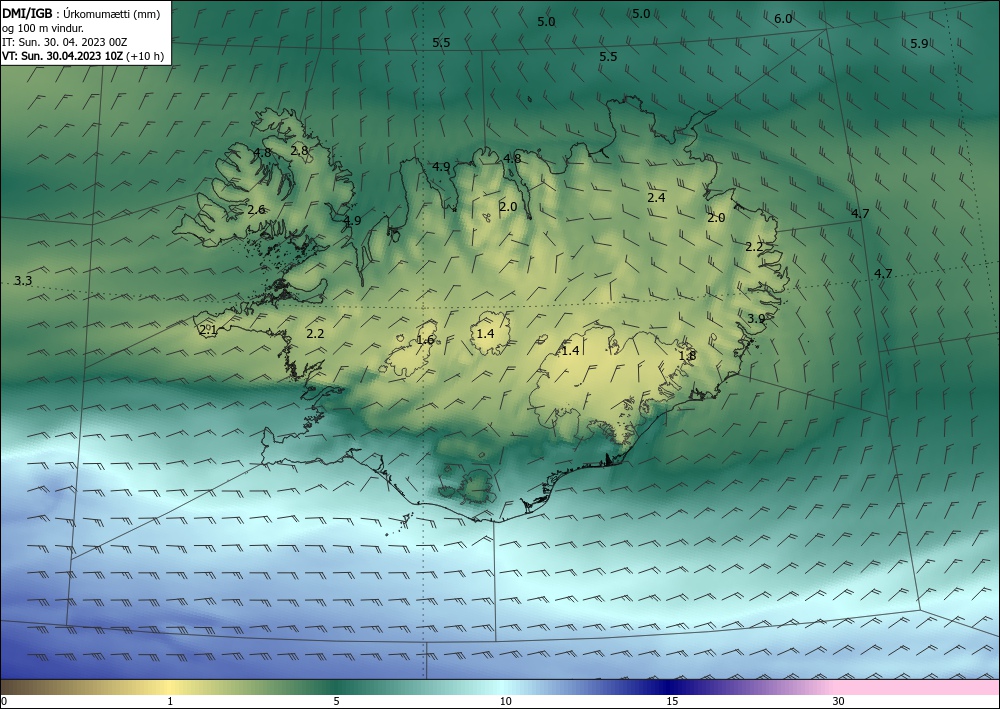The image size is (1000, 709).
Task: Click the 'VT: Sun. 30.04.2023 10Z (+10 h)' line
Action: tap(83, 56)
